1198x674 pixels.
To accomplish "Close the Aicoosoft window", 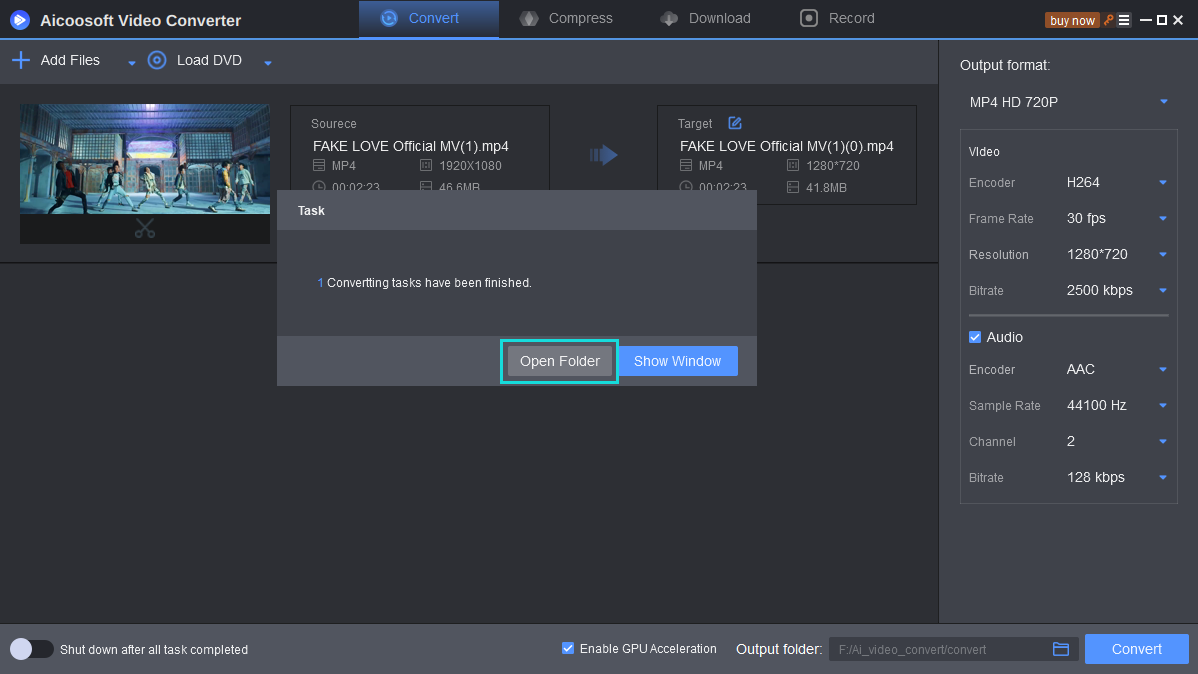I will (x=1178, y=21).
